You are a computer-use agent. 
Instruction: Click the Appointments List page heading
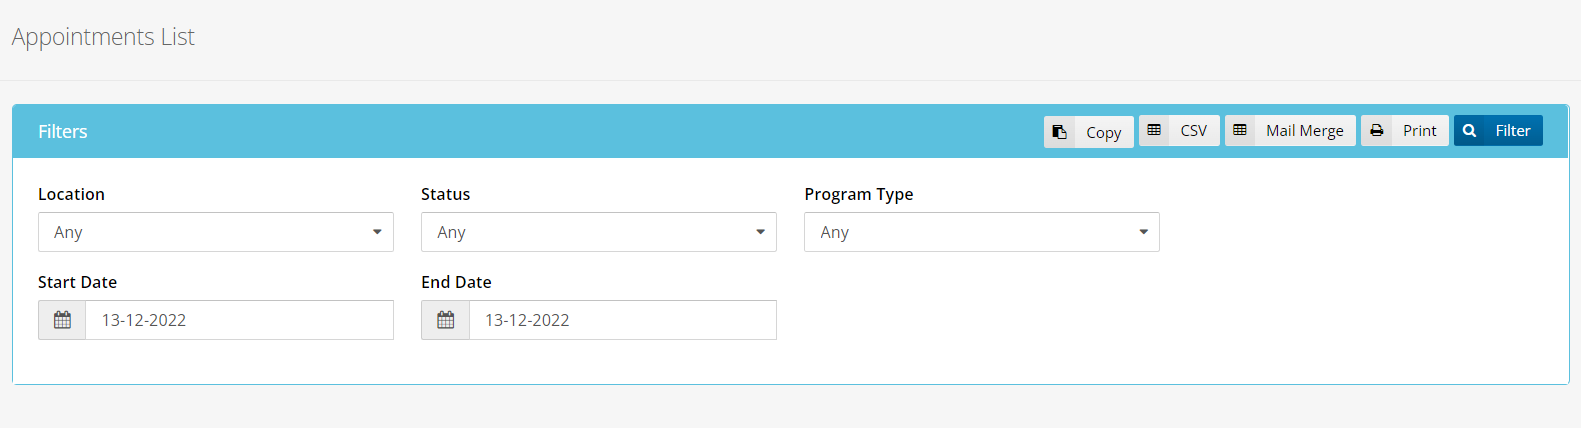pos(103,37)
